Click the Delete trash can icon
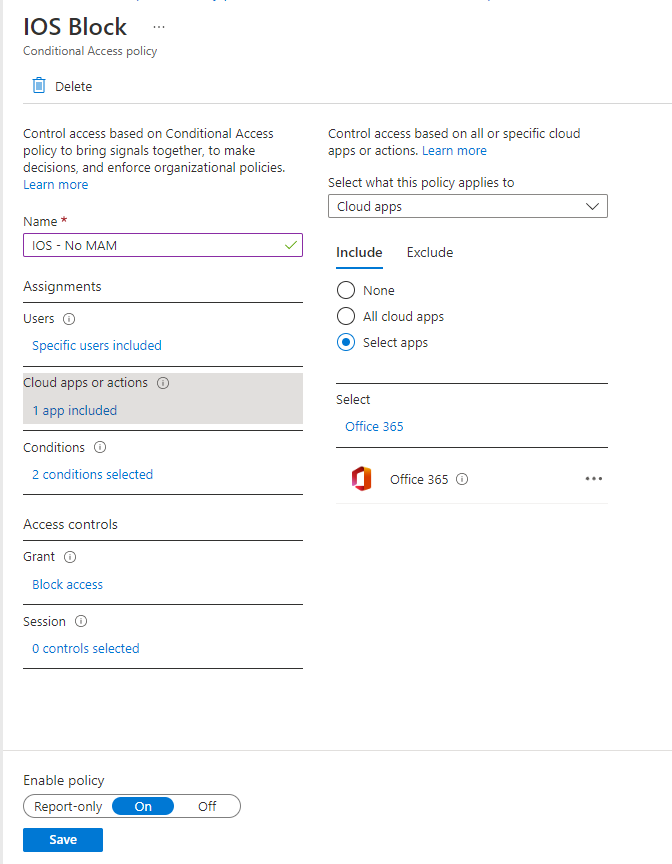 click(x=39, y=85)
